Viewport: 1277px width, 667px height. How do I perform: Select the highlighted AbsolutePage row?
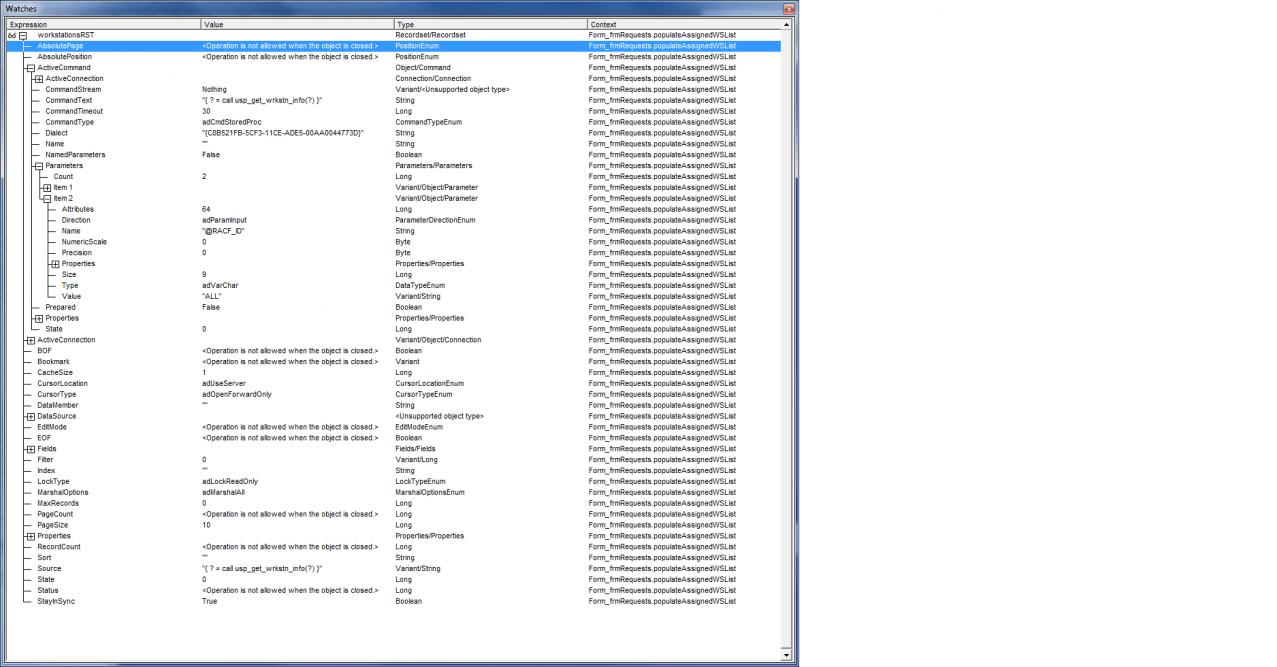(393, 46)
